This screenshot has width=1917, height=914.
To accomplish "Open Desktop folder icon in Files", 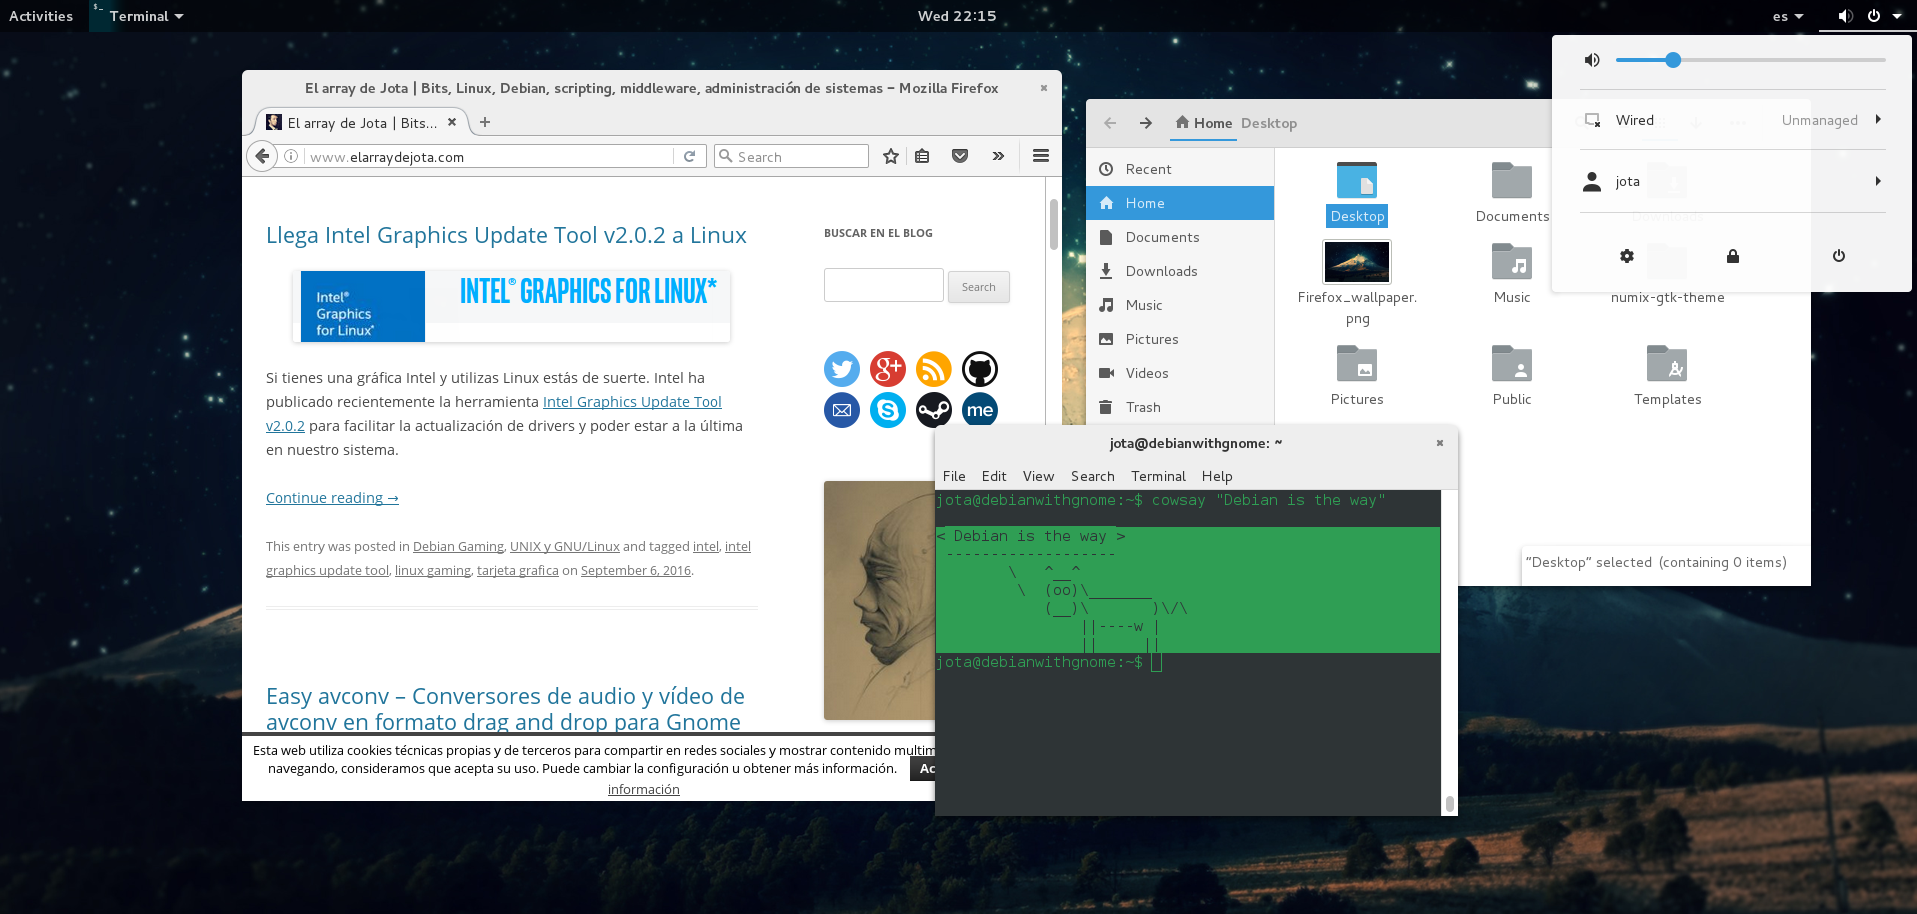I will click(x=1357, y=181).
